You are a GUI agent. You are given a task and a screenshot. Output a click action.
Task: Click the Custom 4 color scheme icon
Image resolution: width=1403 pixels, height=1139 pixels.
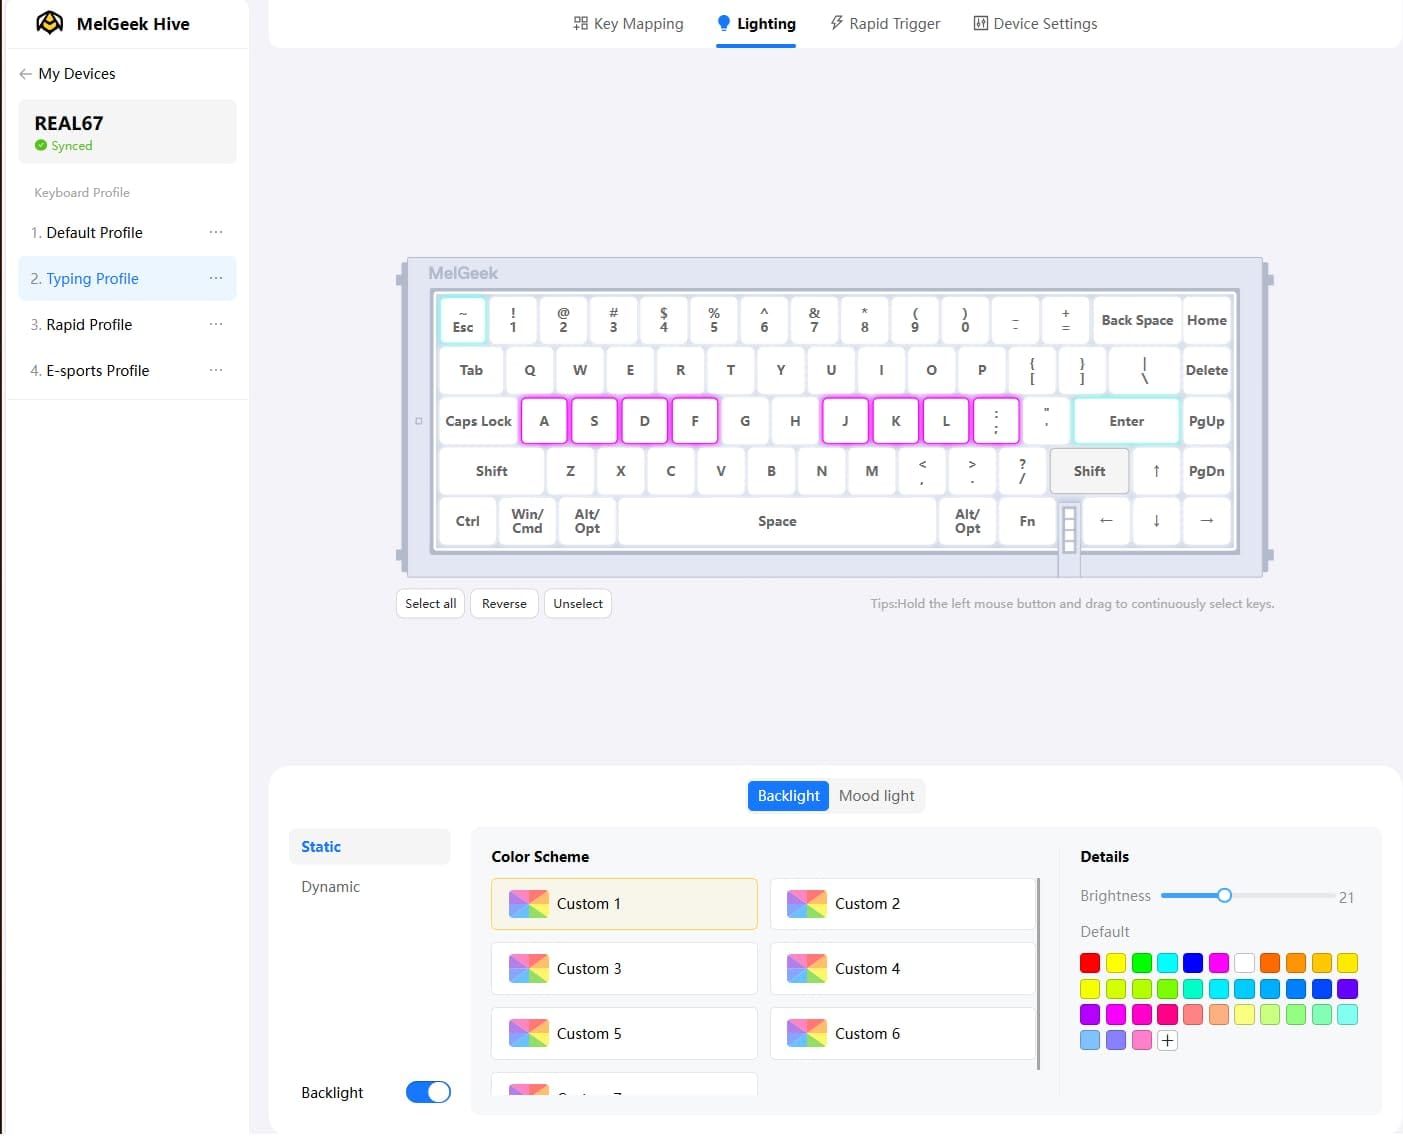pos(806,969)
